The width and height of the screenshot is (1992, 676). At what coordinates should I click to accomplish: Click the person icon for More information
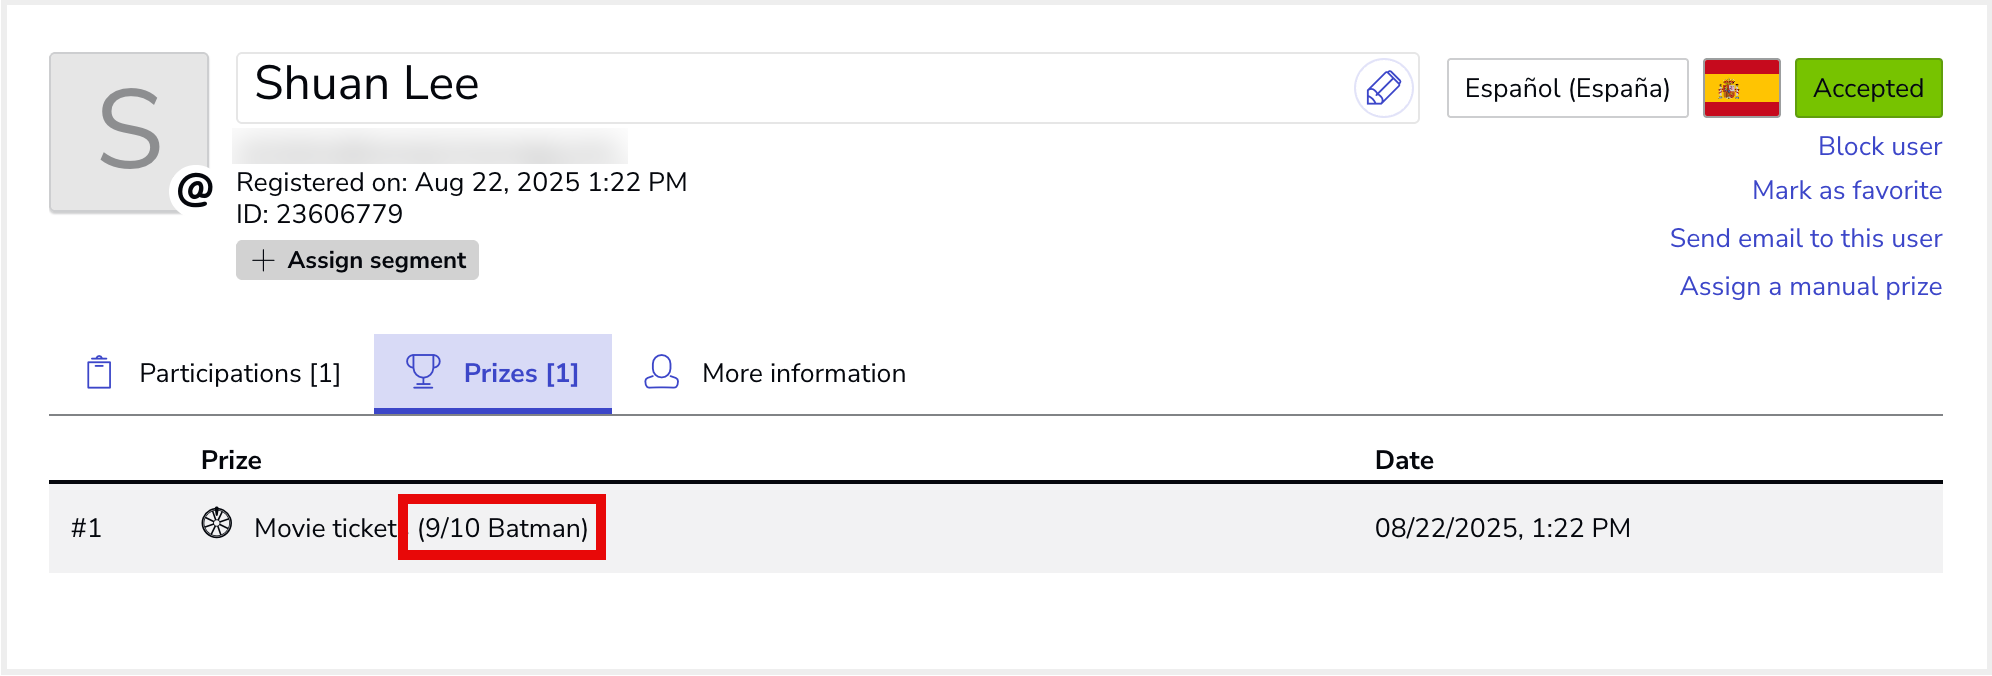[661, 372]
